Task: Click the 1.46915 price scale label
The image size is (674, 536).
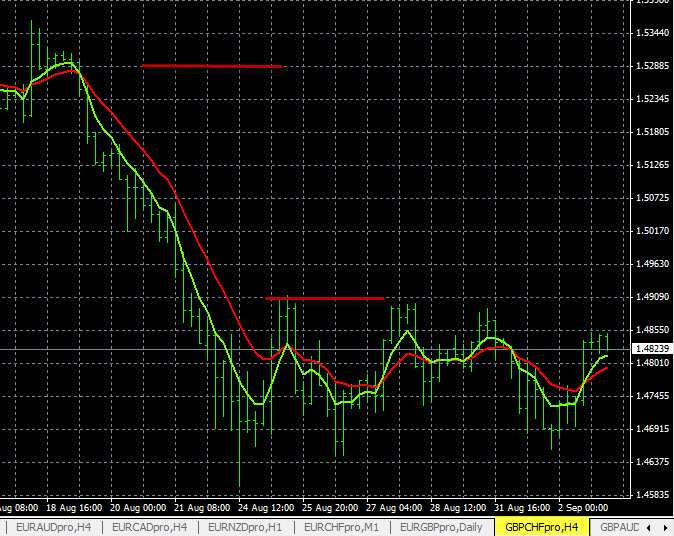Action: 653,429
